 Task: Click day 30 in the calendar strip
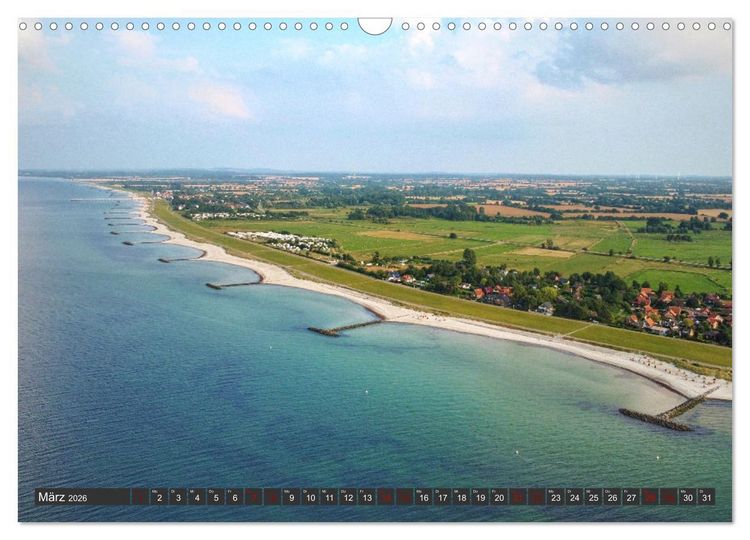[688, 496]
